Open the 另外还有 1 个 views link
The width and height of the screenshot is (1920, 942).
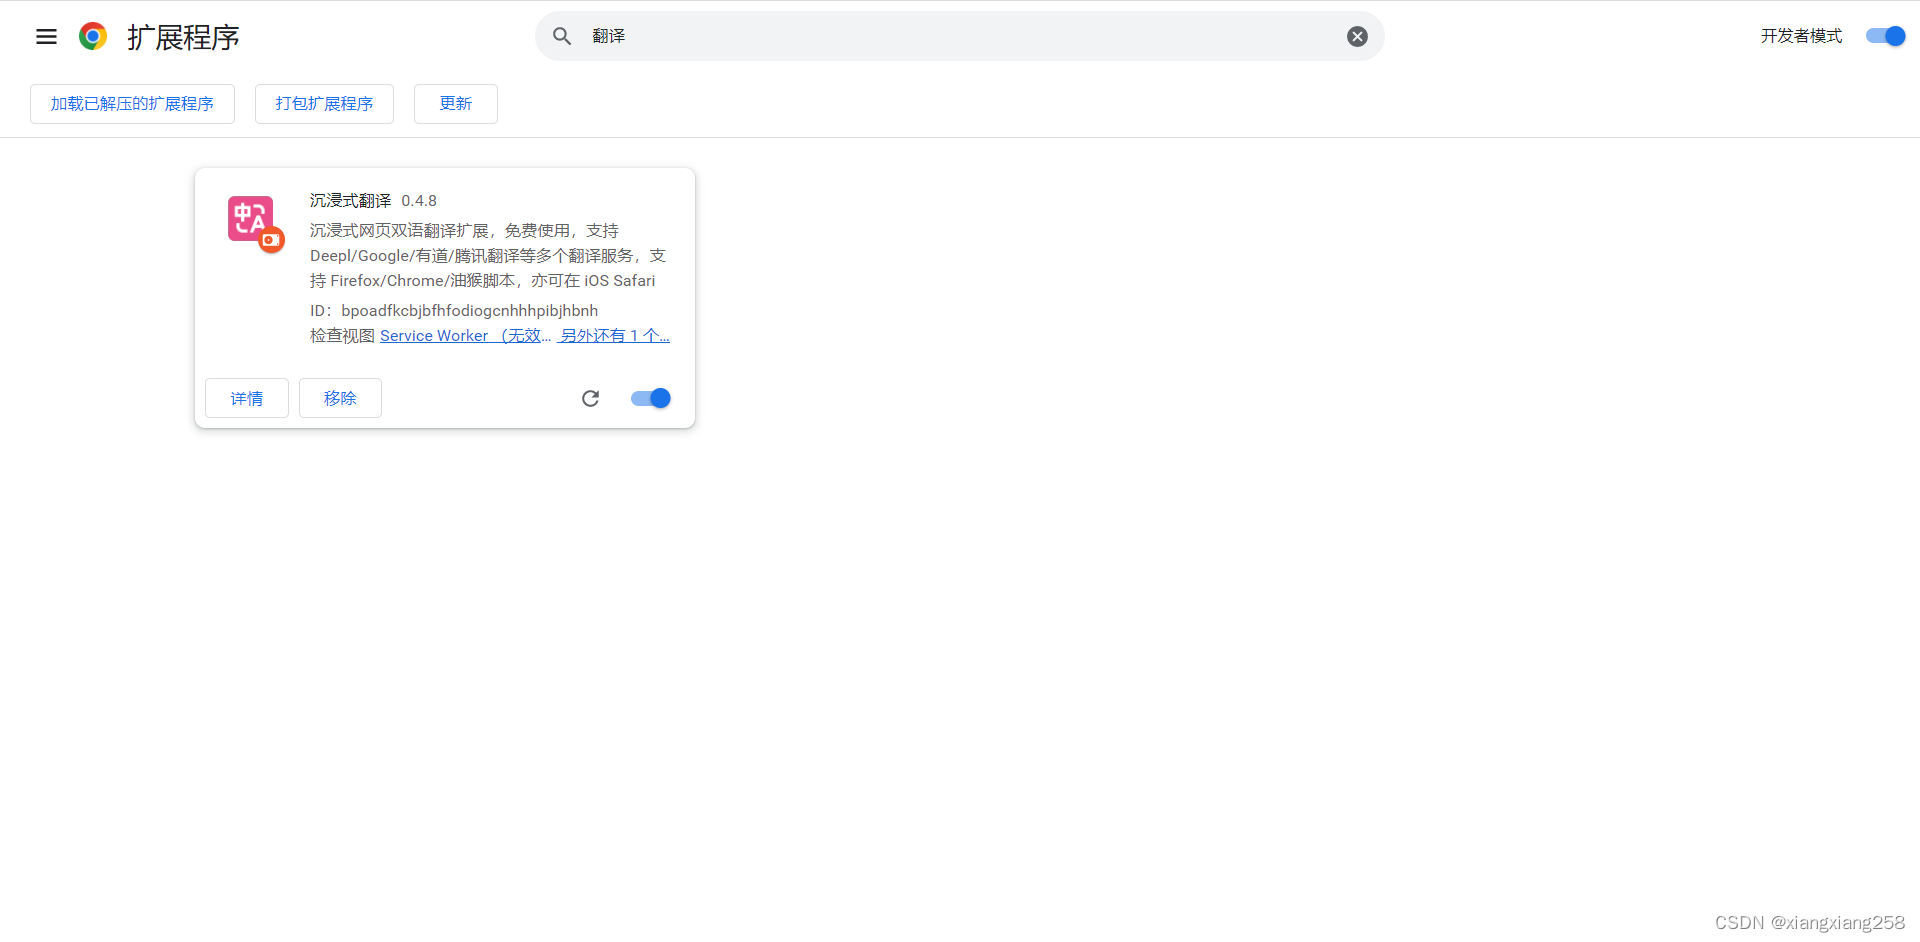(x=614, y=336)
